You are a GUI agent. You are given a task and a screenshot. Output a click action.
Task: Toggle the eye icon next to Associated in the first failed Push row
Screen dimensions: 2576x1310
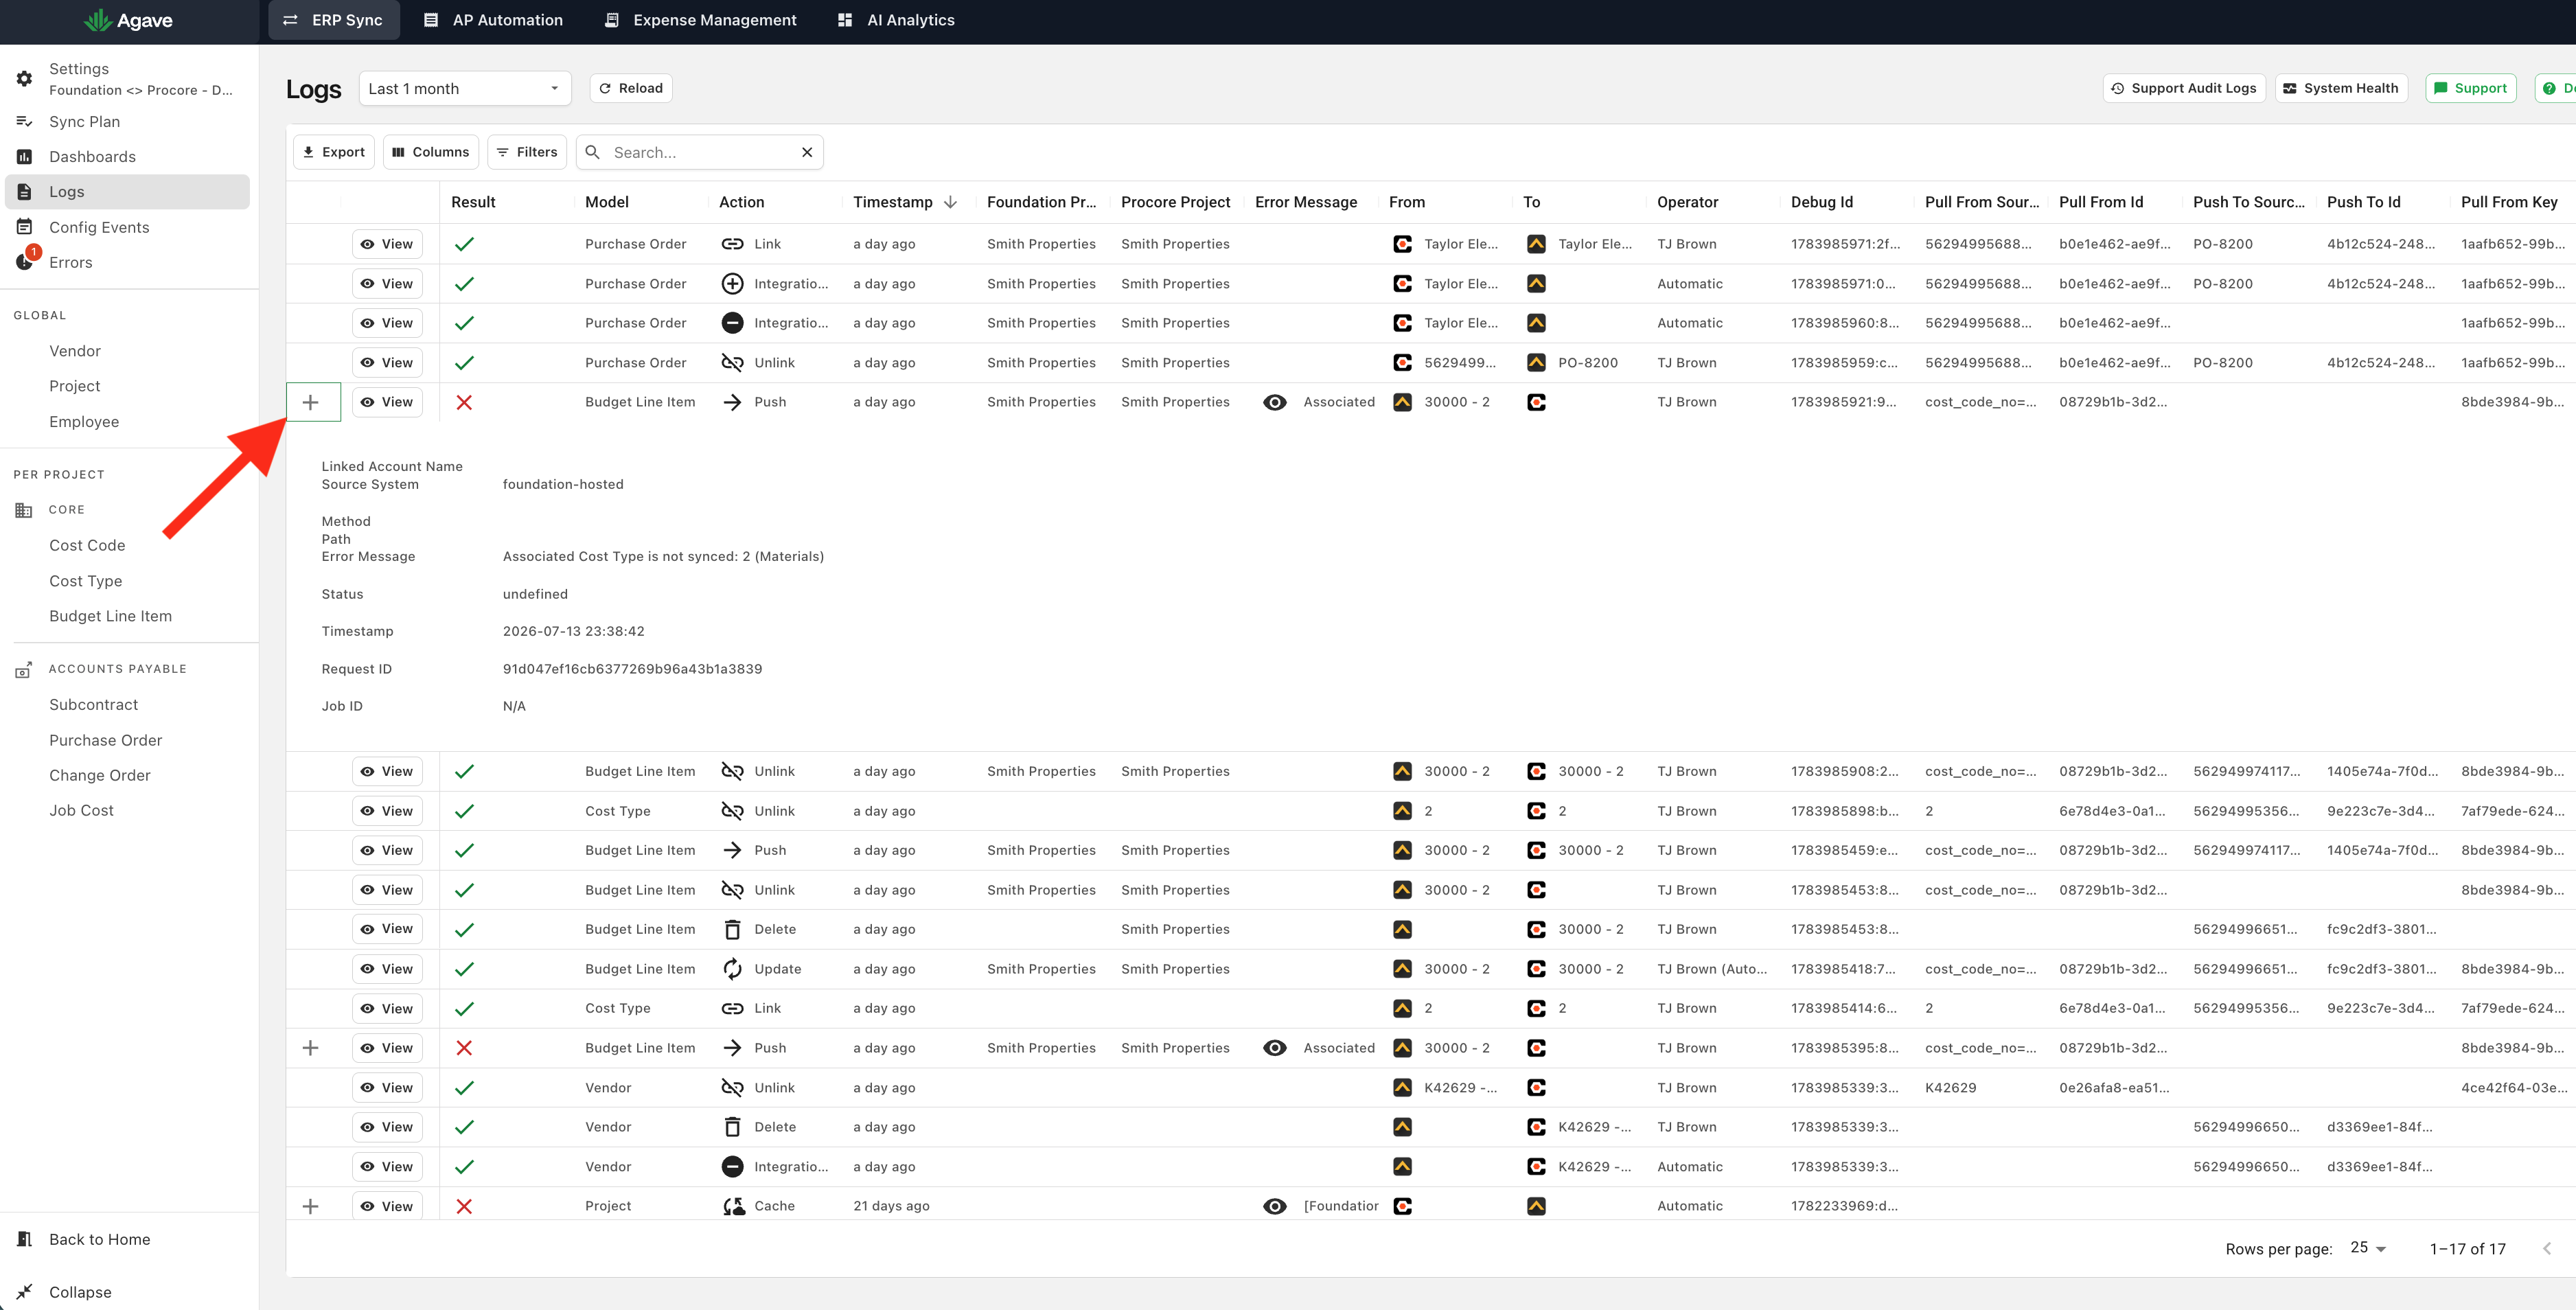coord(1274,402)
